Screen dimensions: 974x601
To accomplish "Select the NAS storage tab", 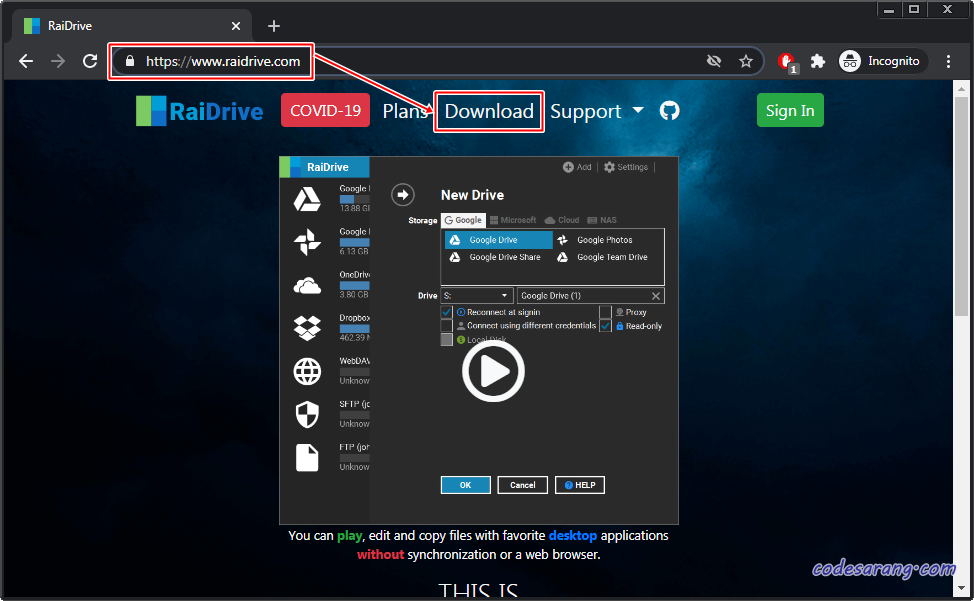I will point(602,220).
